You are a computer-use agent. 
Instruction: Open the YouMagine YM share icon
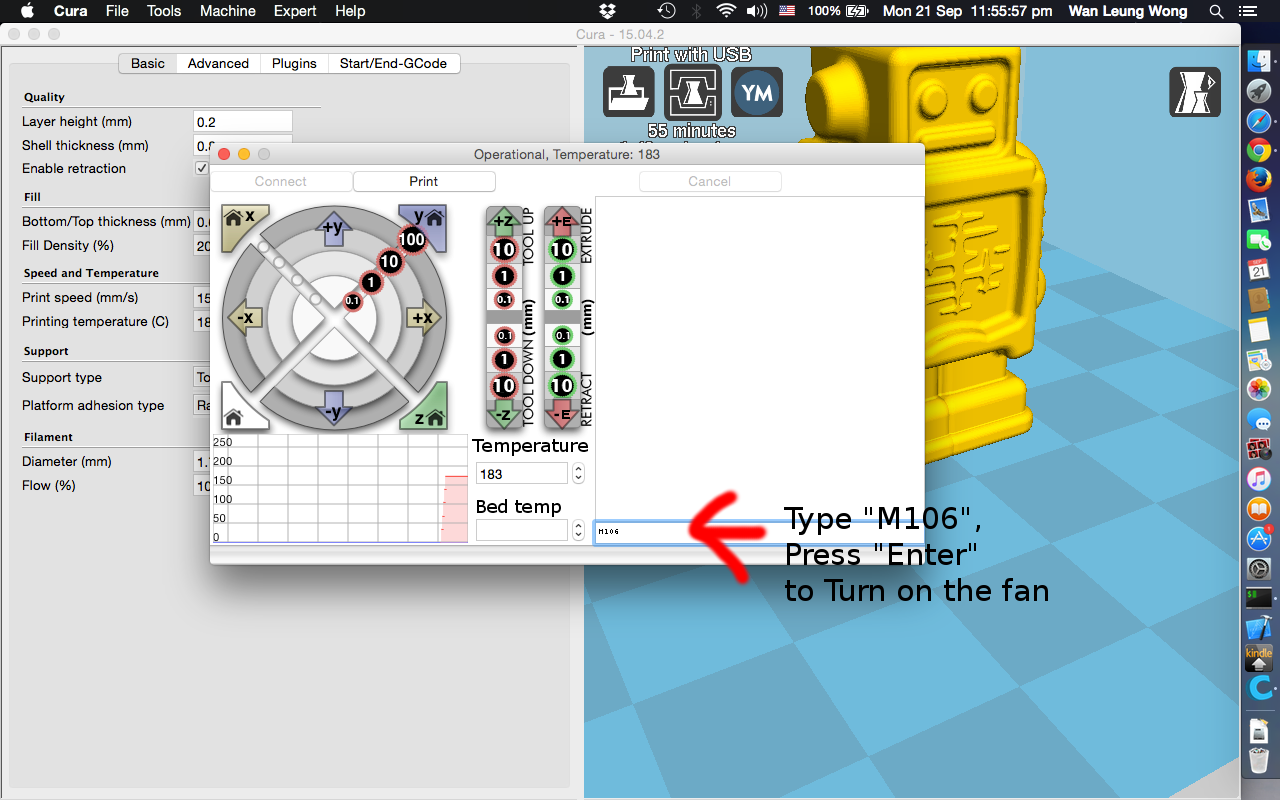(757, 92)
